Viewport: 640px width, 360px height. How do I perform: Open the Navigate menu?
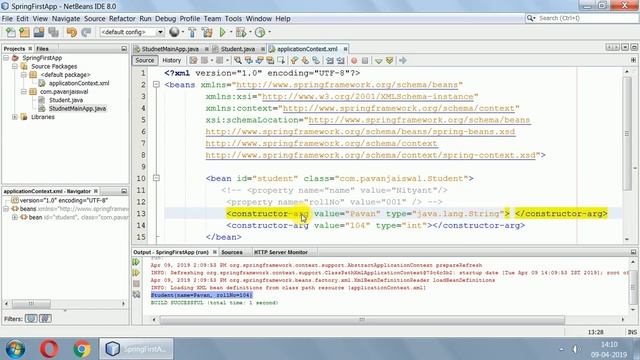click(66, 19)
